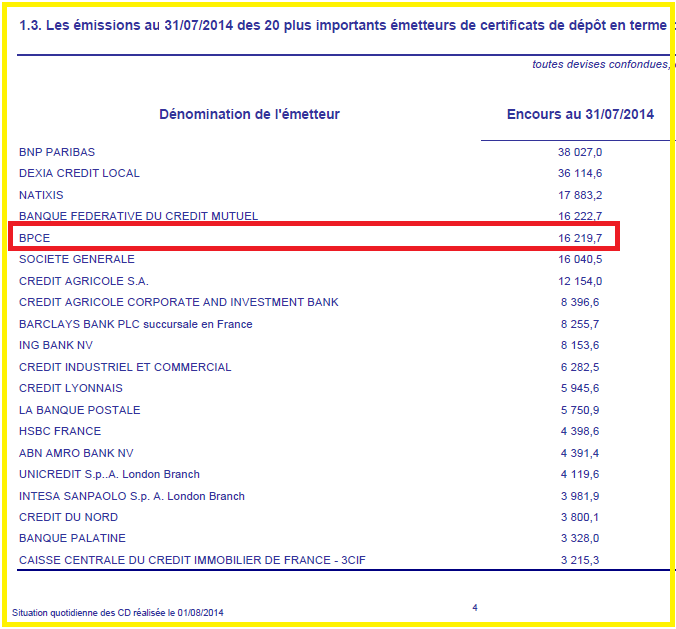Select the amount 4 119,6

click(x=580, y=474)
